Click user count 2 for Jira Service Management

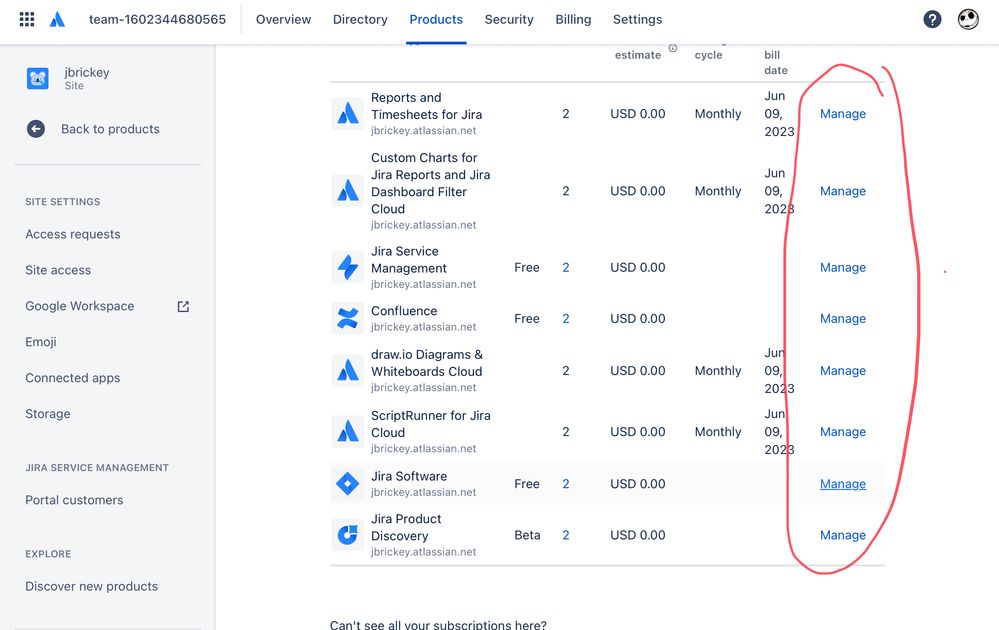[566, 268]
